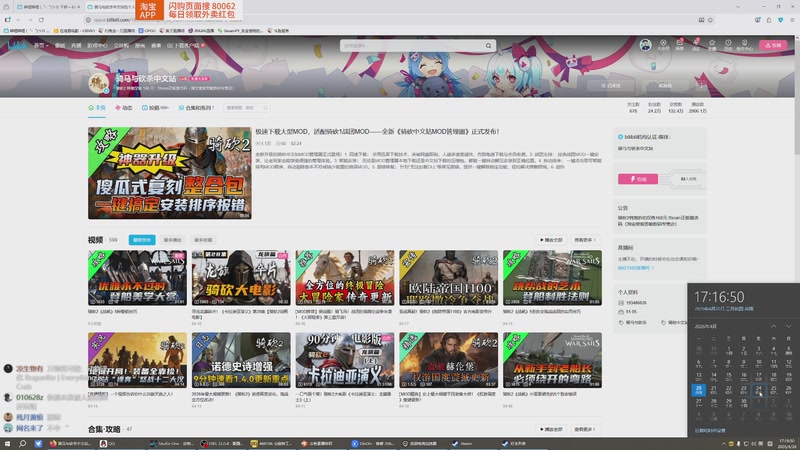Click 播放全部 in the 视频 section

click(551, 240)
